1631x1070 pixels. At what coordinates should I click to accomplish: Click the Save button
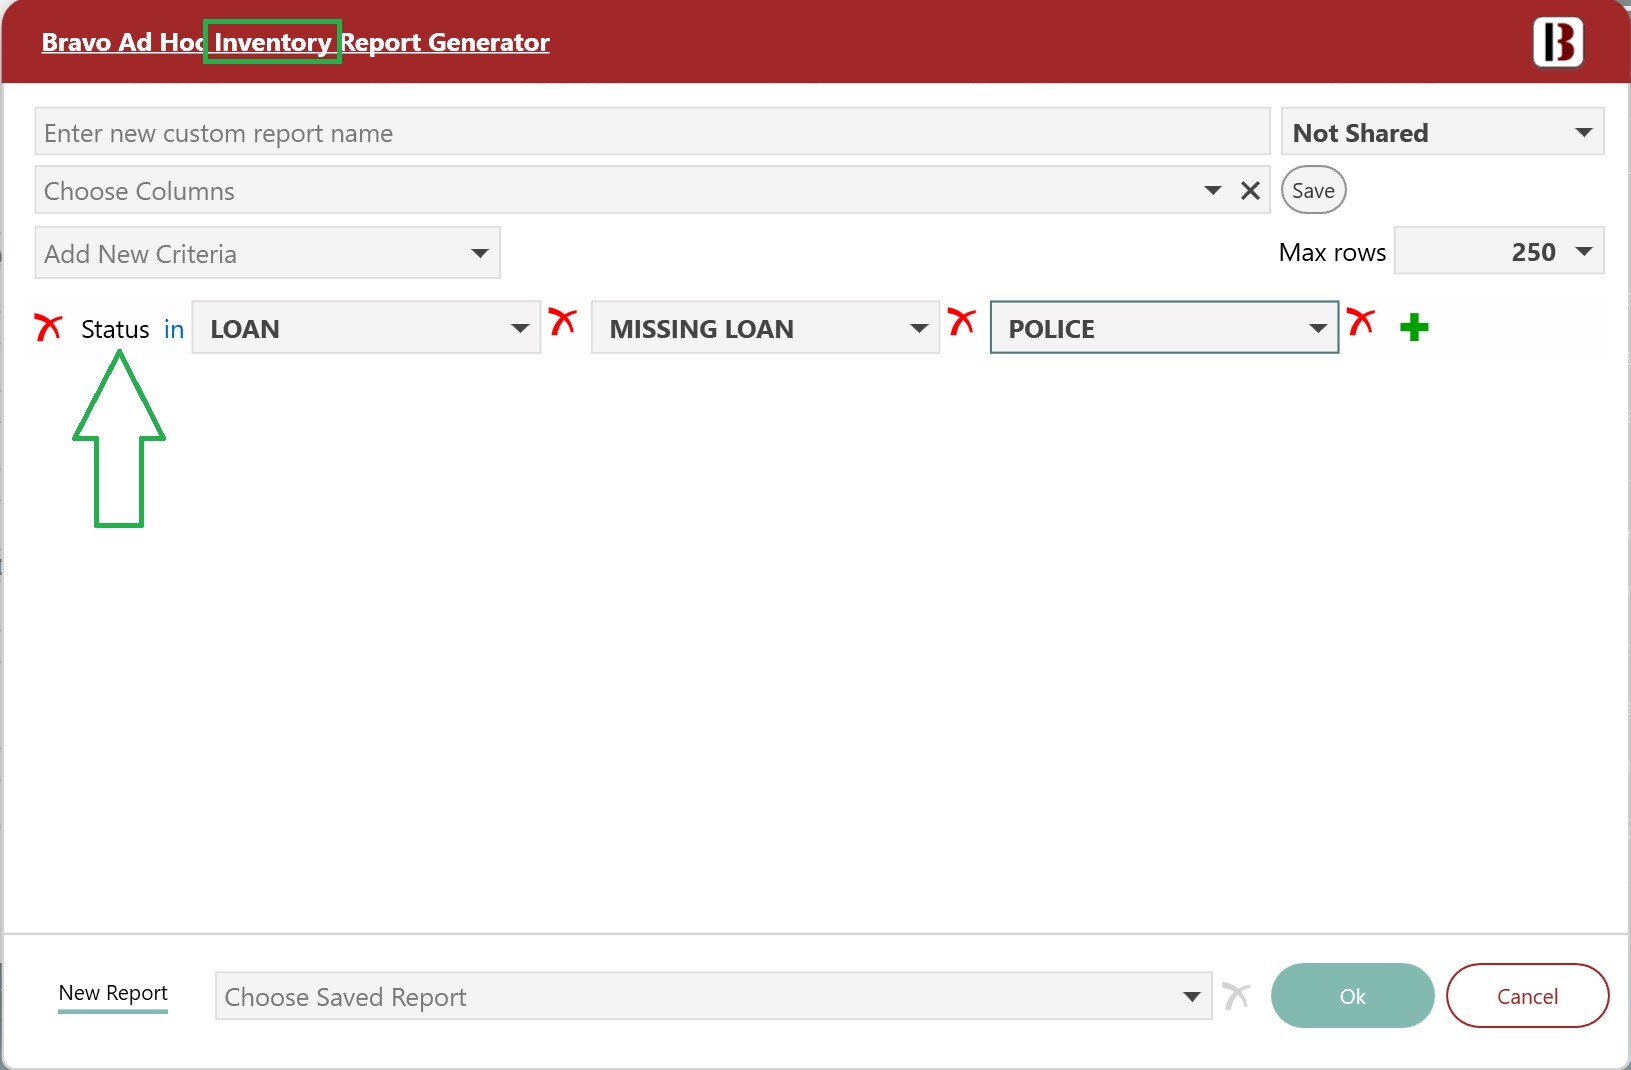(x=1313, y=190)
